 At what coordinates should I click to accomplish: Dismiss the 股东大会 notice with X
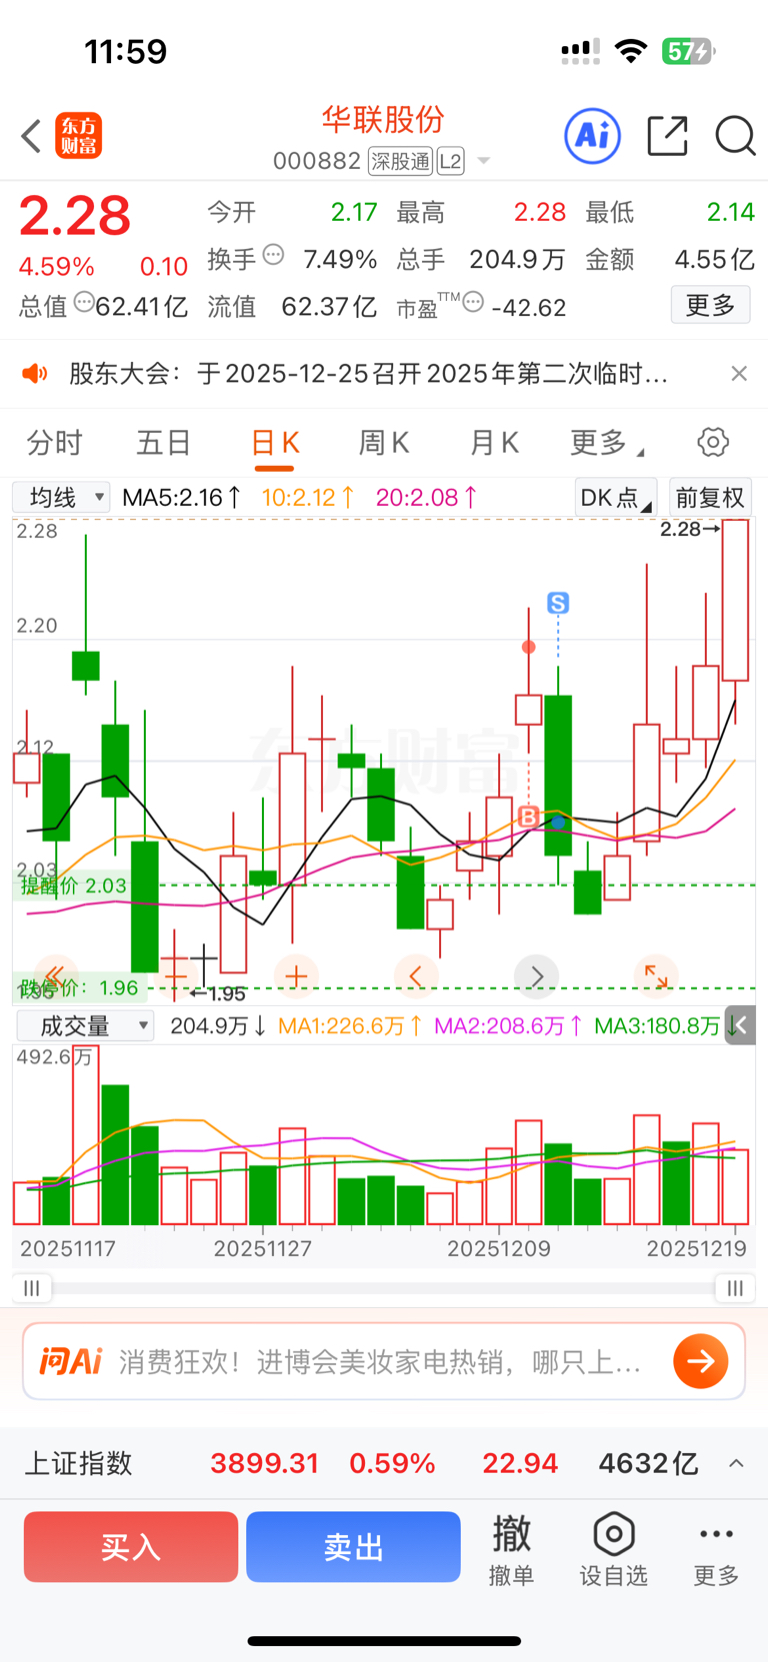pos(739,373)
